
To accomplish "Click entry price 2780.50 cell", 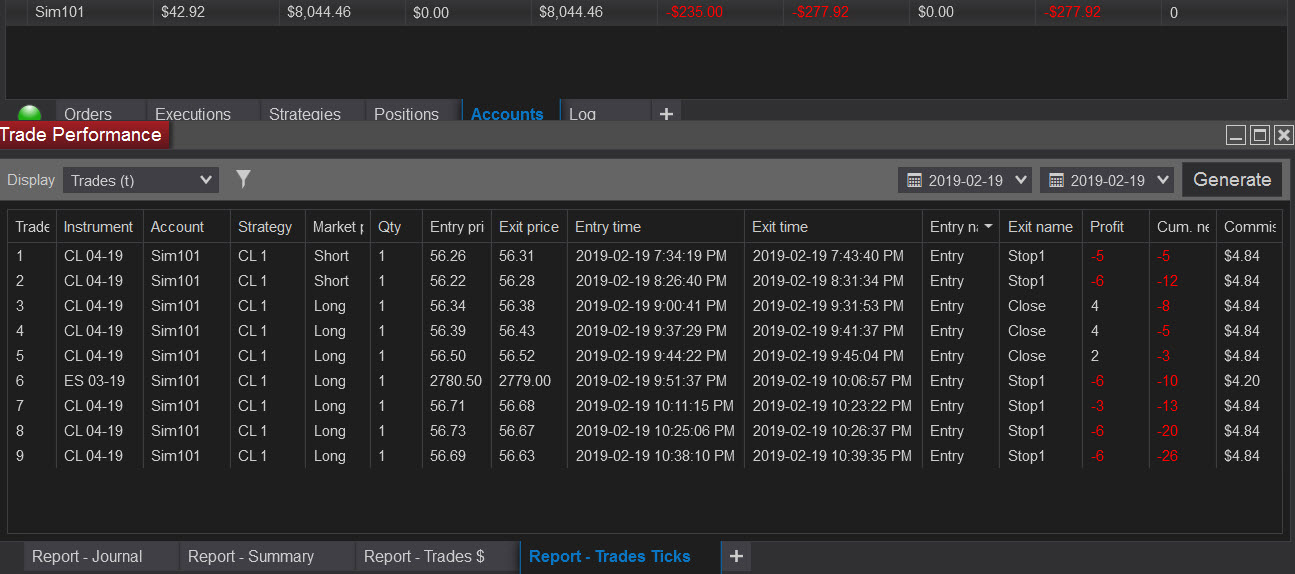I will 456,381.
